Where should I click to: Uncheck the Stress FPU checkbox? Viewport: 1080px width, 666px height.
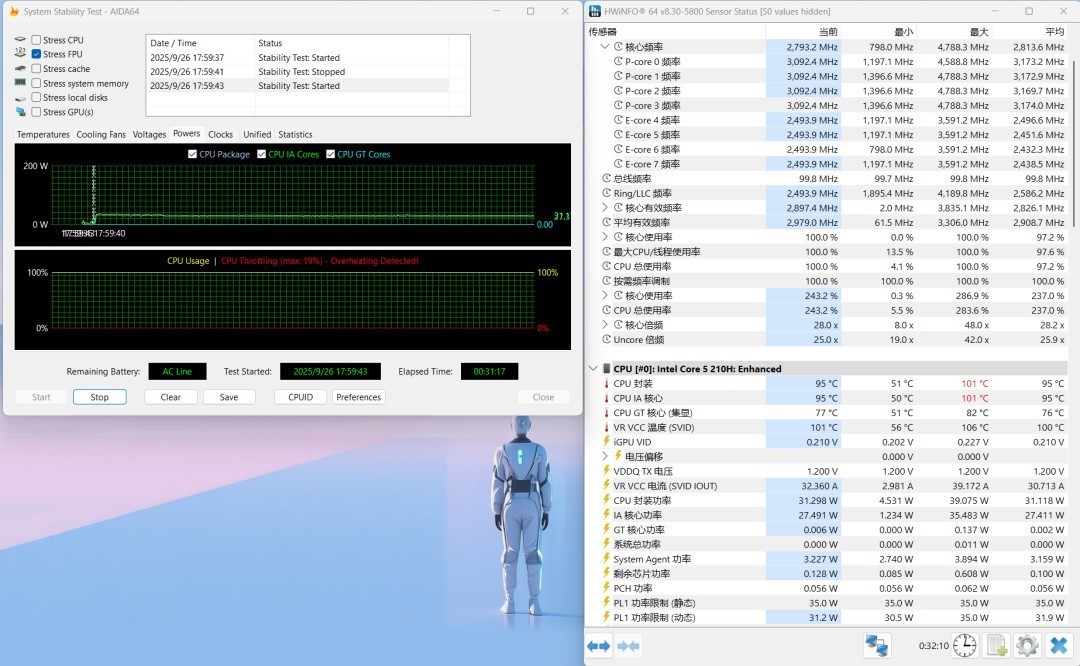click(37, 54)
